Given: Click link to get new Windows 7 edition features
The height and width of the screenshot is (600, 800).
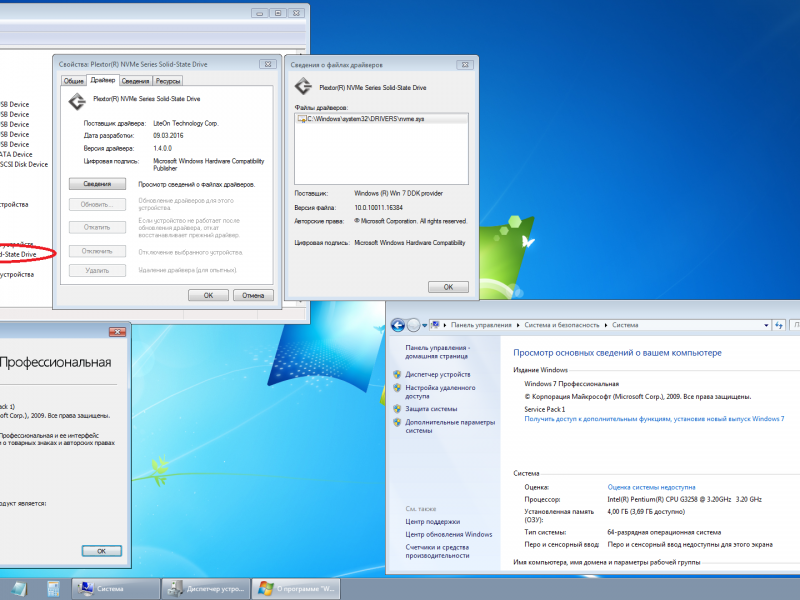Looking at the screenshot, I should [654, 418].
